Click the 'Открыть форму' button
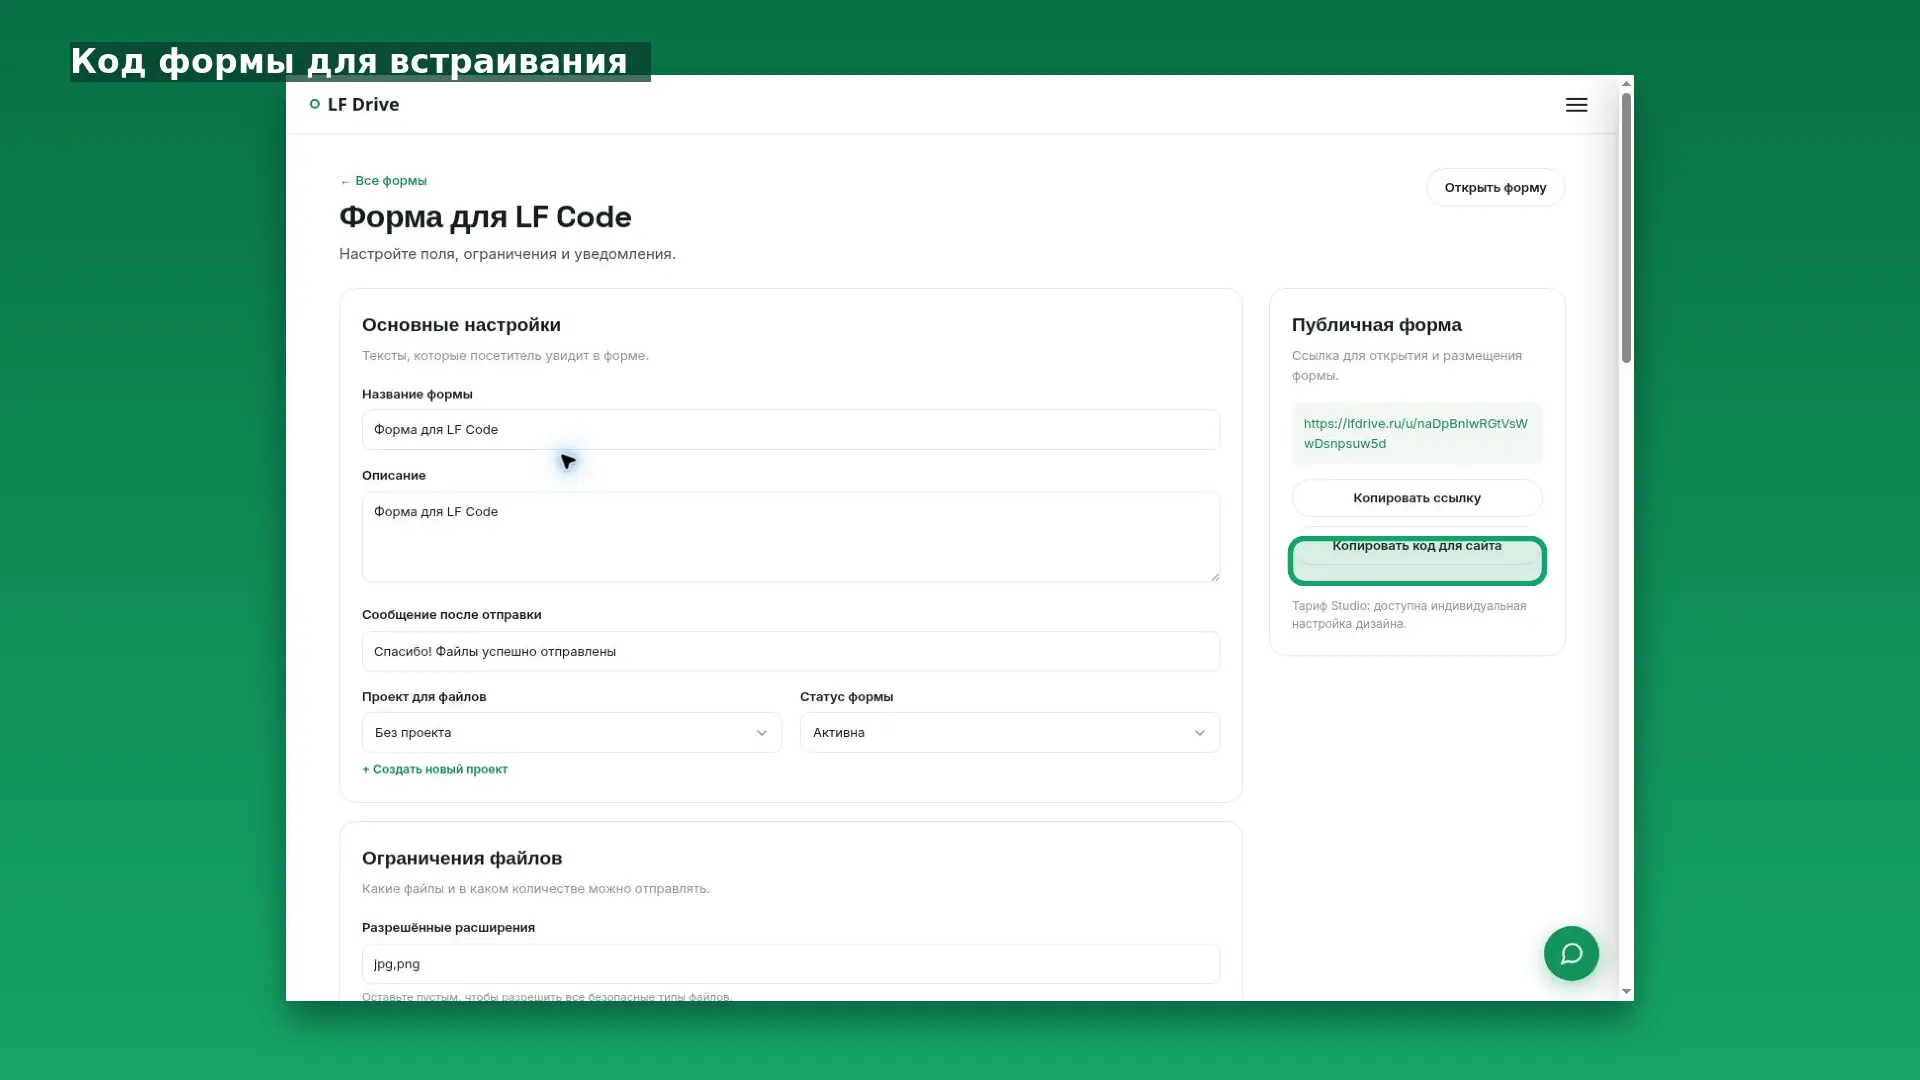This screenshot has width=1920, height=1080. pos(1495,187)
